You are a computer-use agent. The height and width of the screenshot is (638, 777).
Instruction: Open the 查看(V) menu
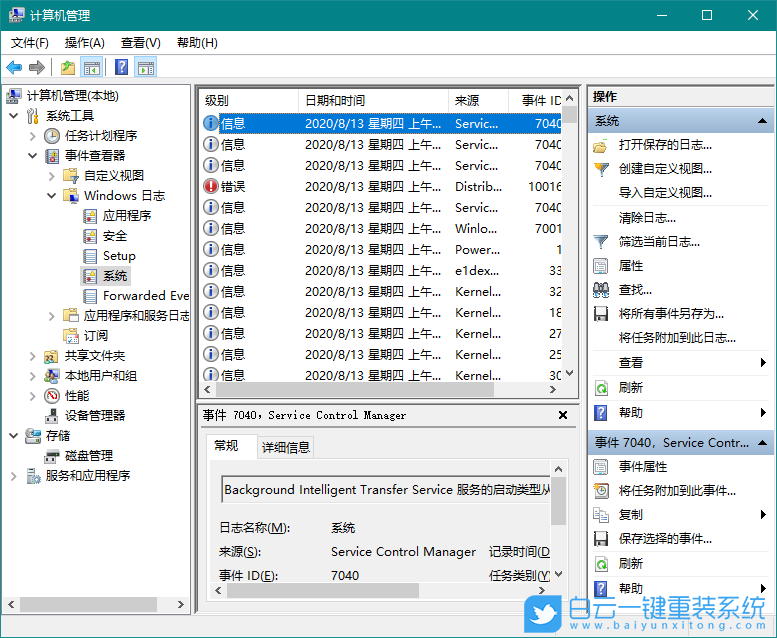141,43
